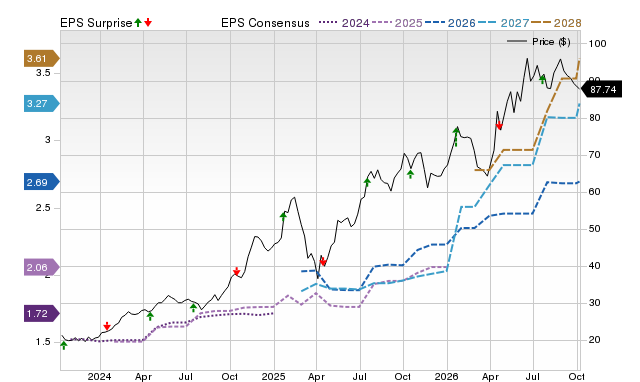Click the green up arrow in the EPS Surprise legend

click(138, 22)
